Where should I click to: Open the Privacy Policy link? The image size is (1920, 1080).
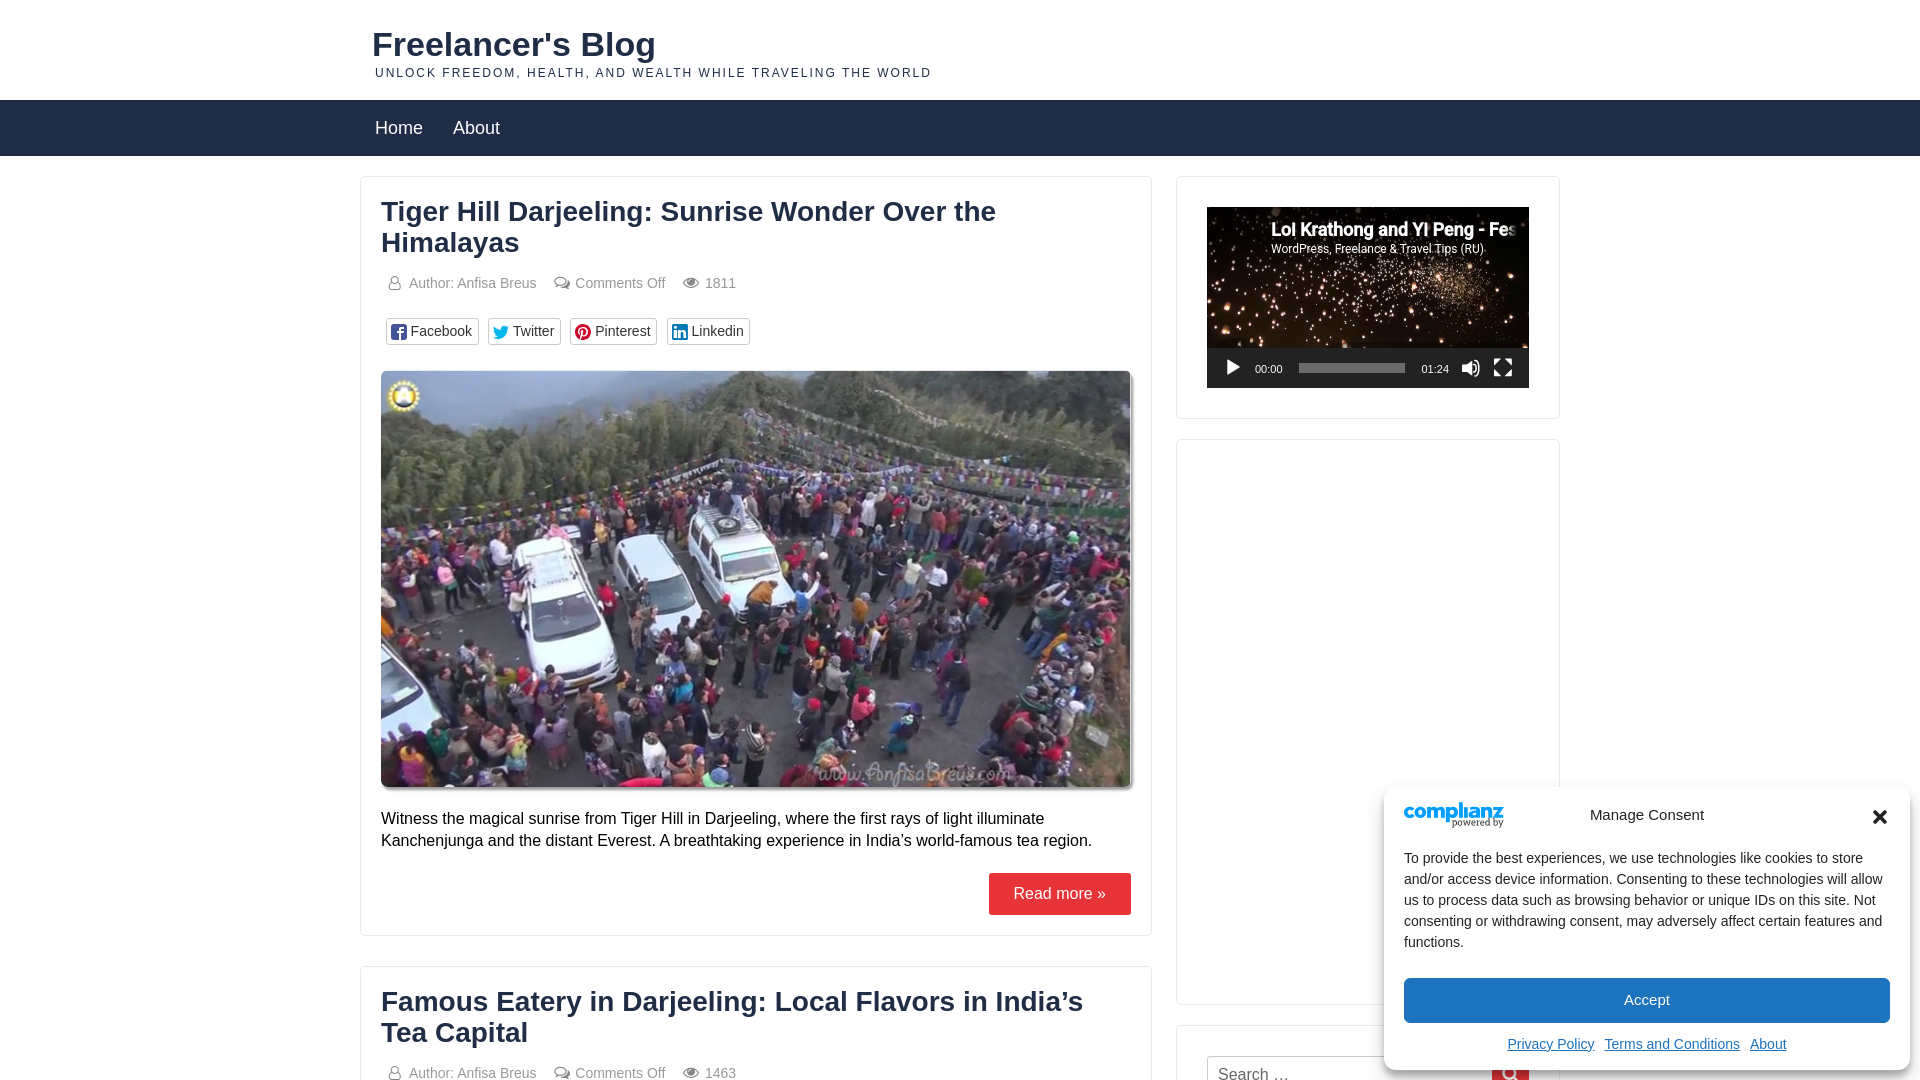1550,1044
